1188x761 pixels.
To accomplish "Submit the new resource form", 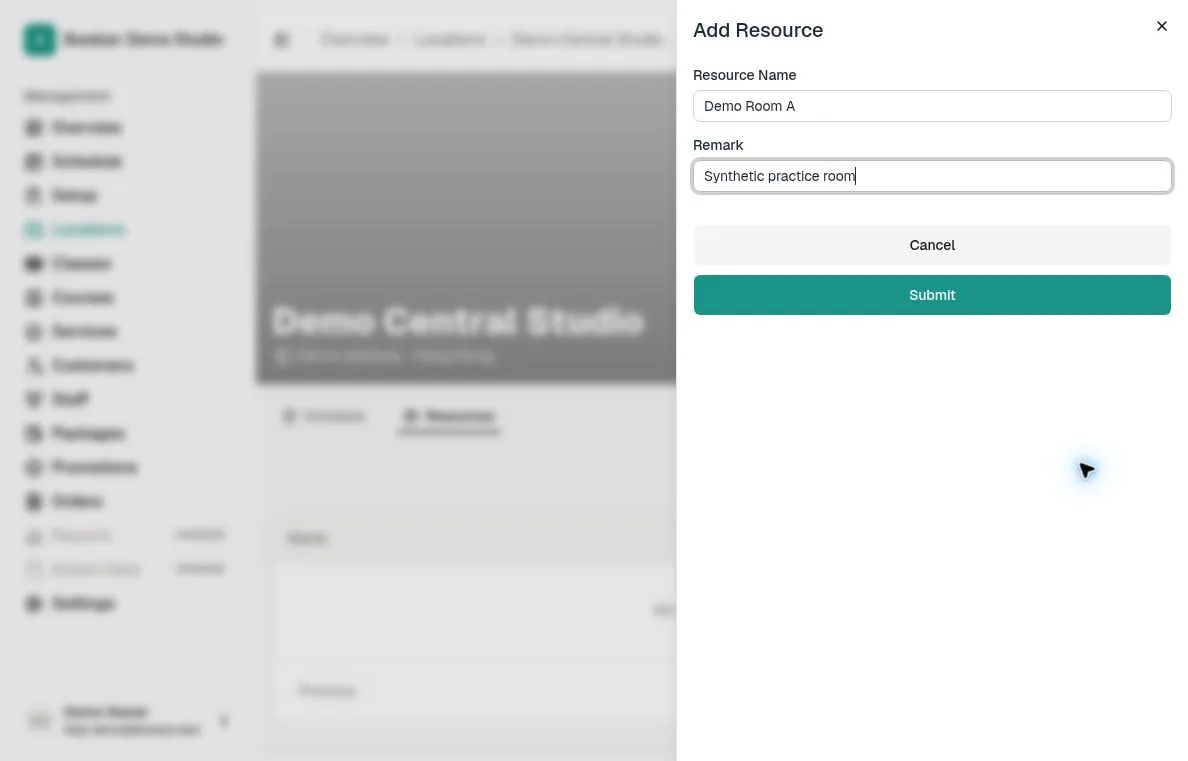I will [x=932, y=295].
